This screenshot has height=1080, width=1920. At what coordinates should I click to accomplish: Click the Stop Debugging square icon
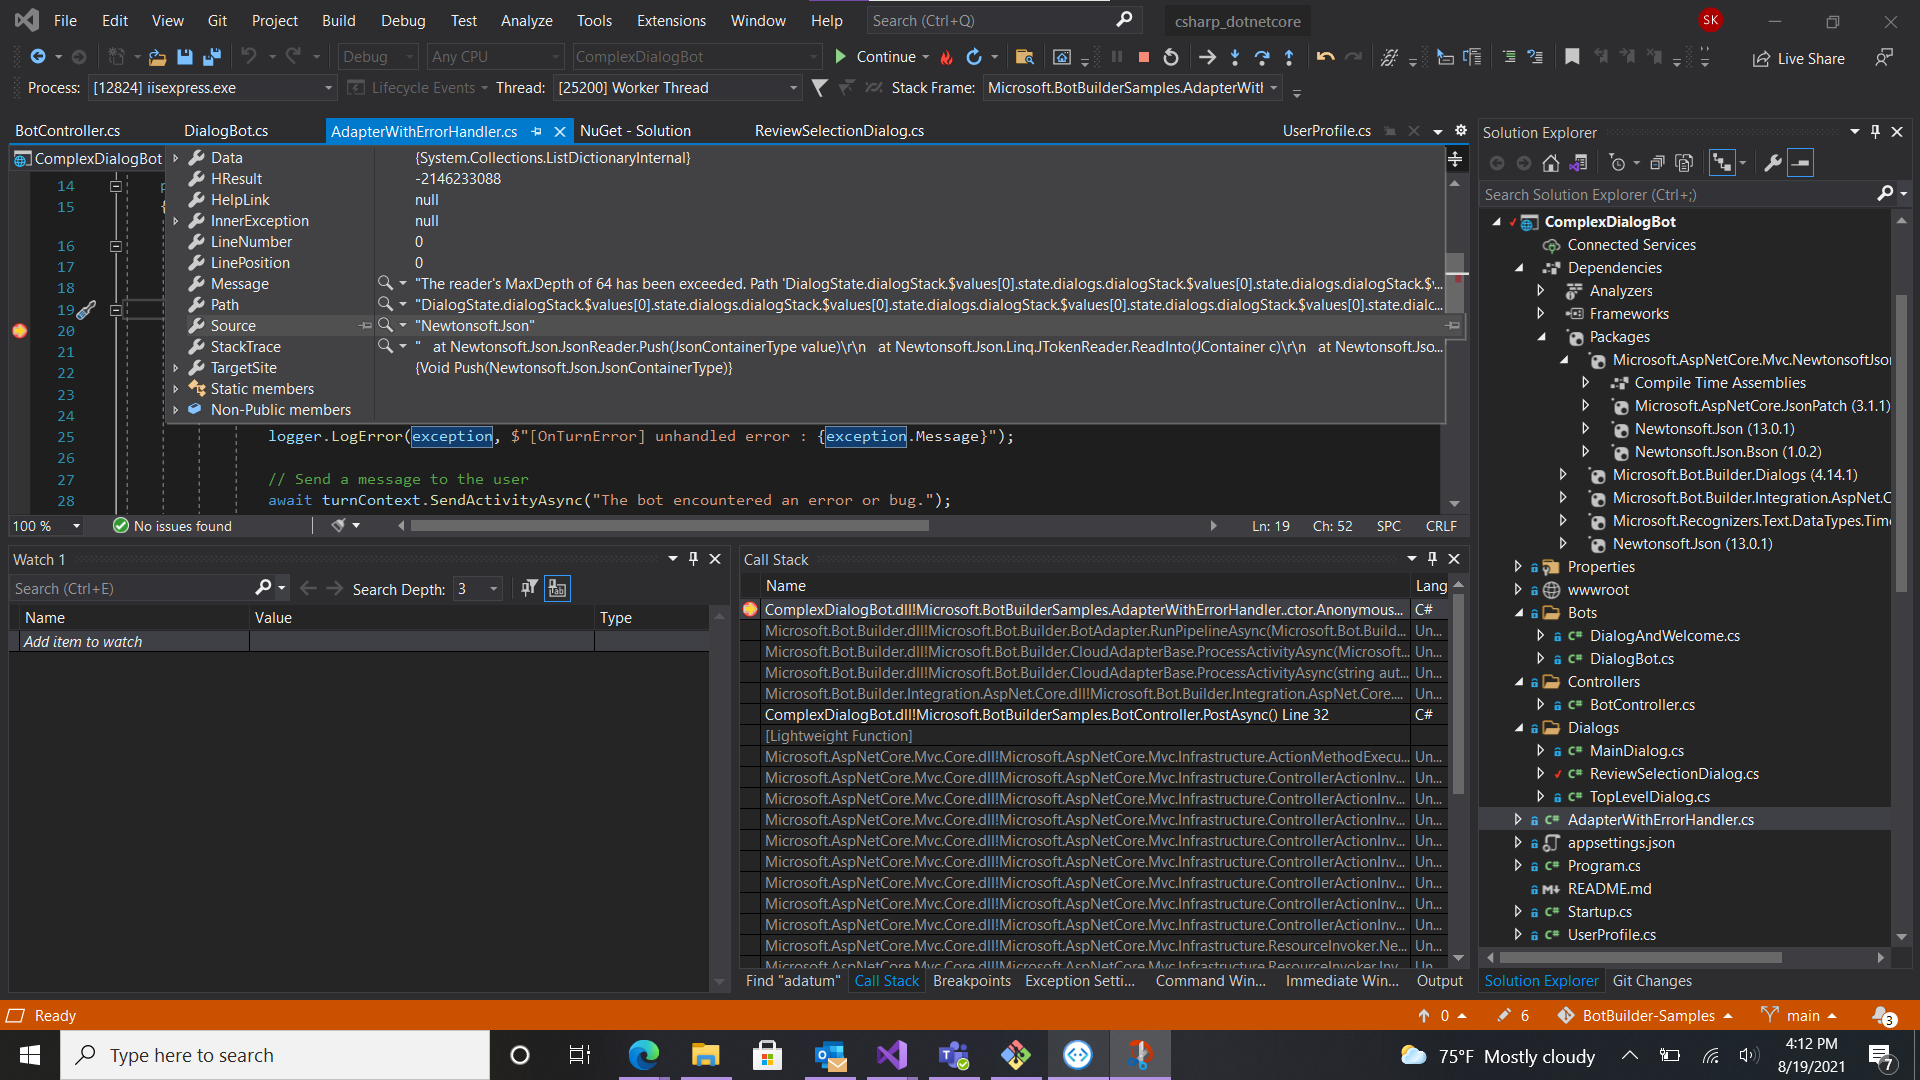1143,57
